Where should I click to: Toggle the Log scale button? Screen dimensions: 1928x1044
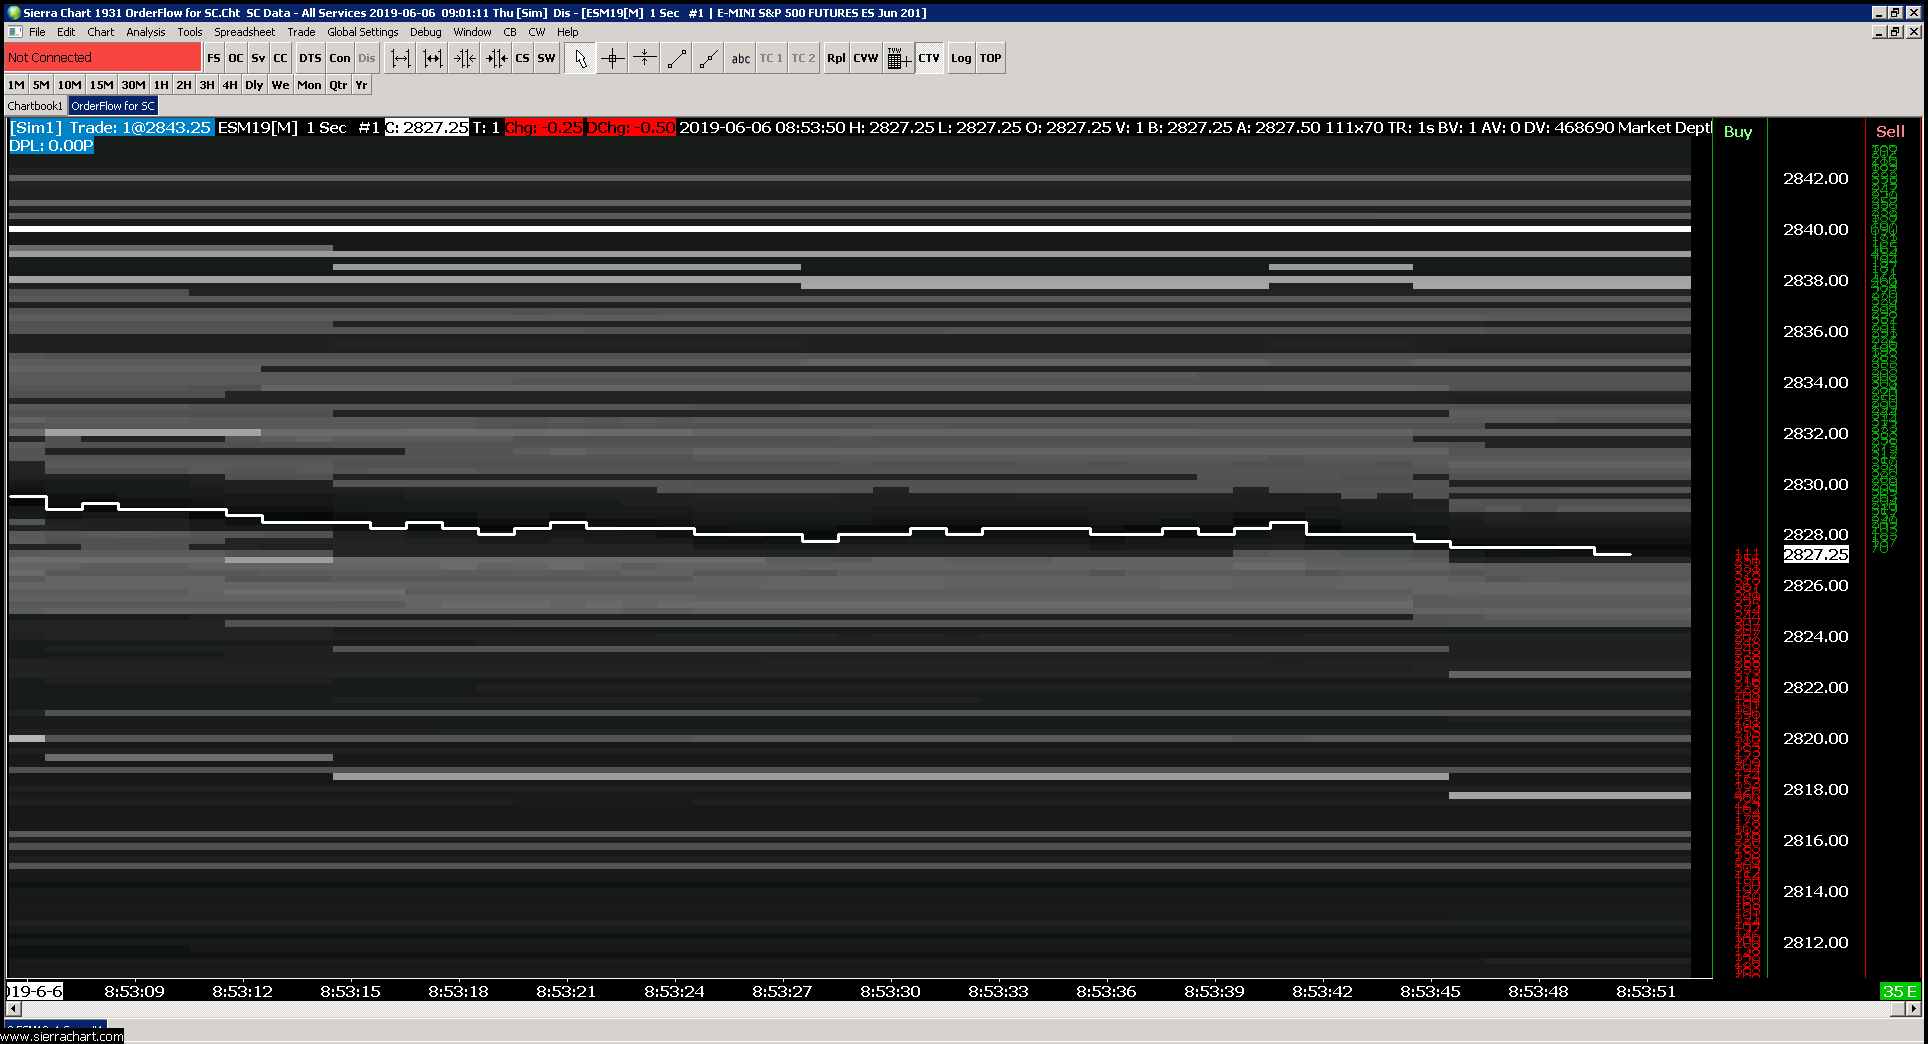(960, 58)
